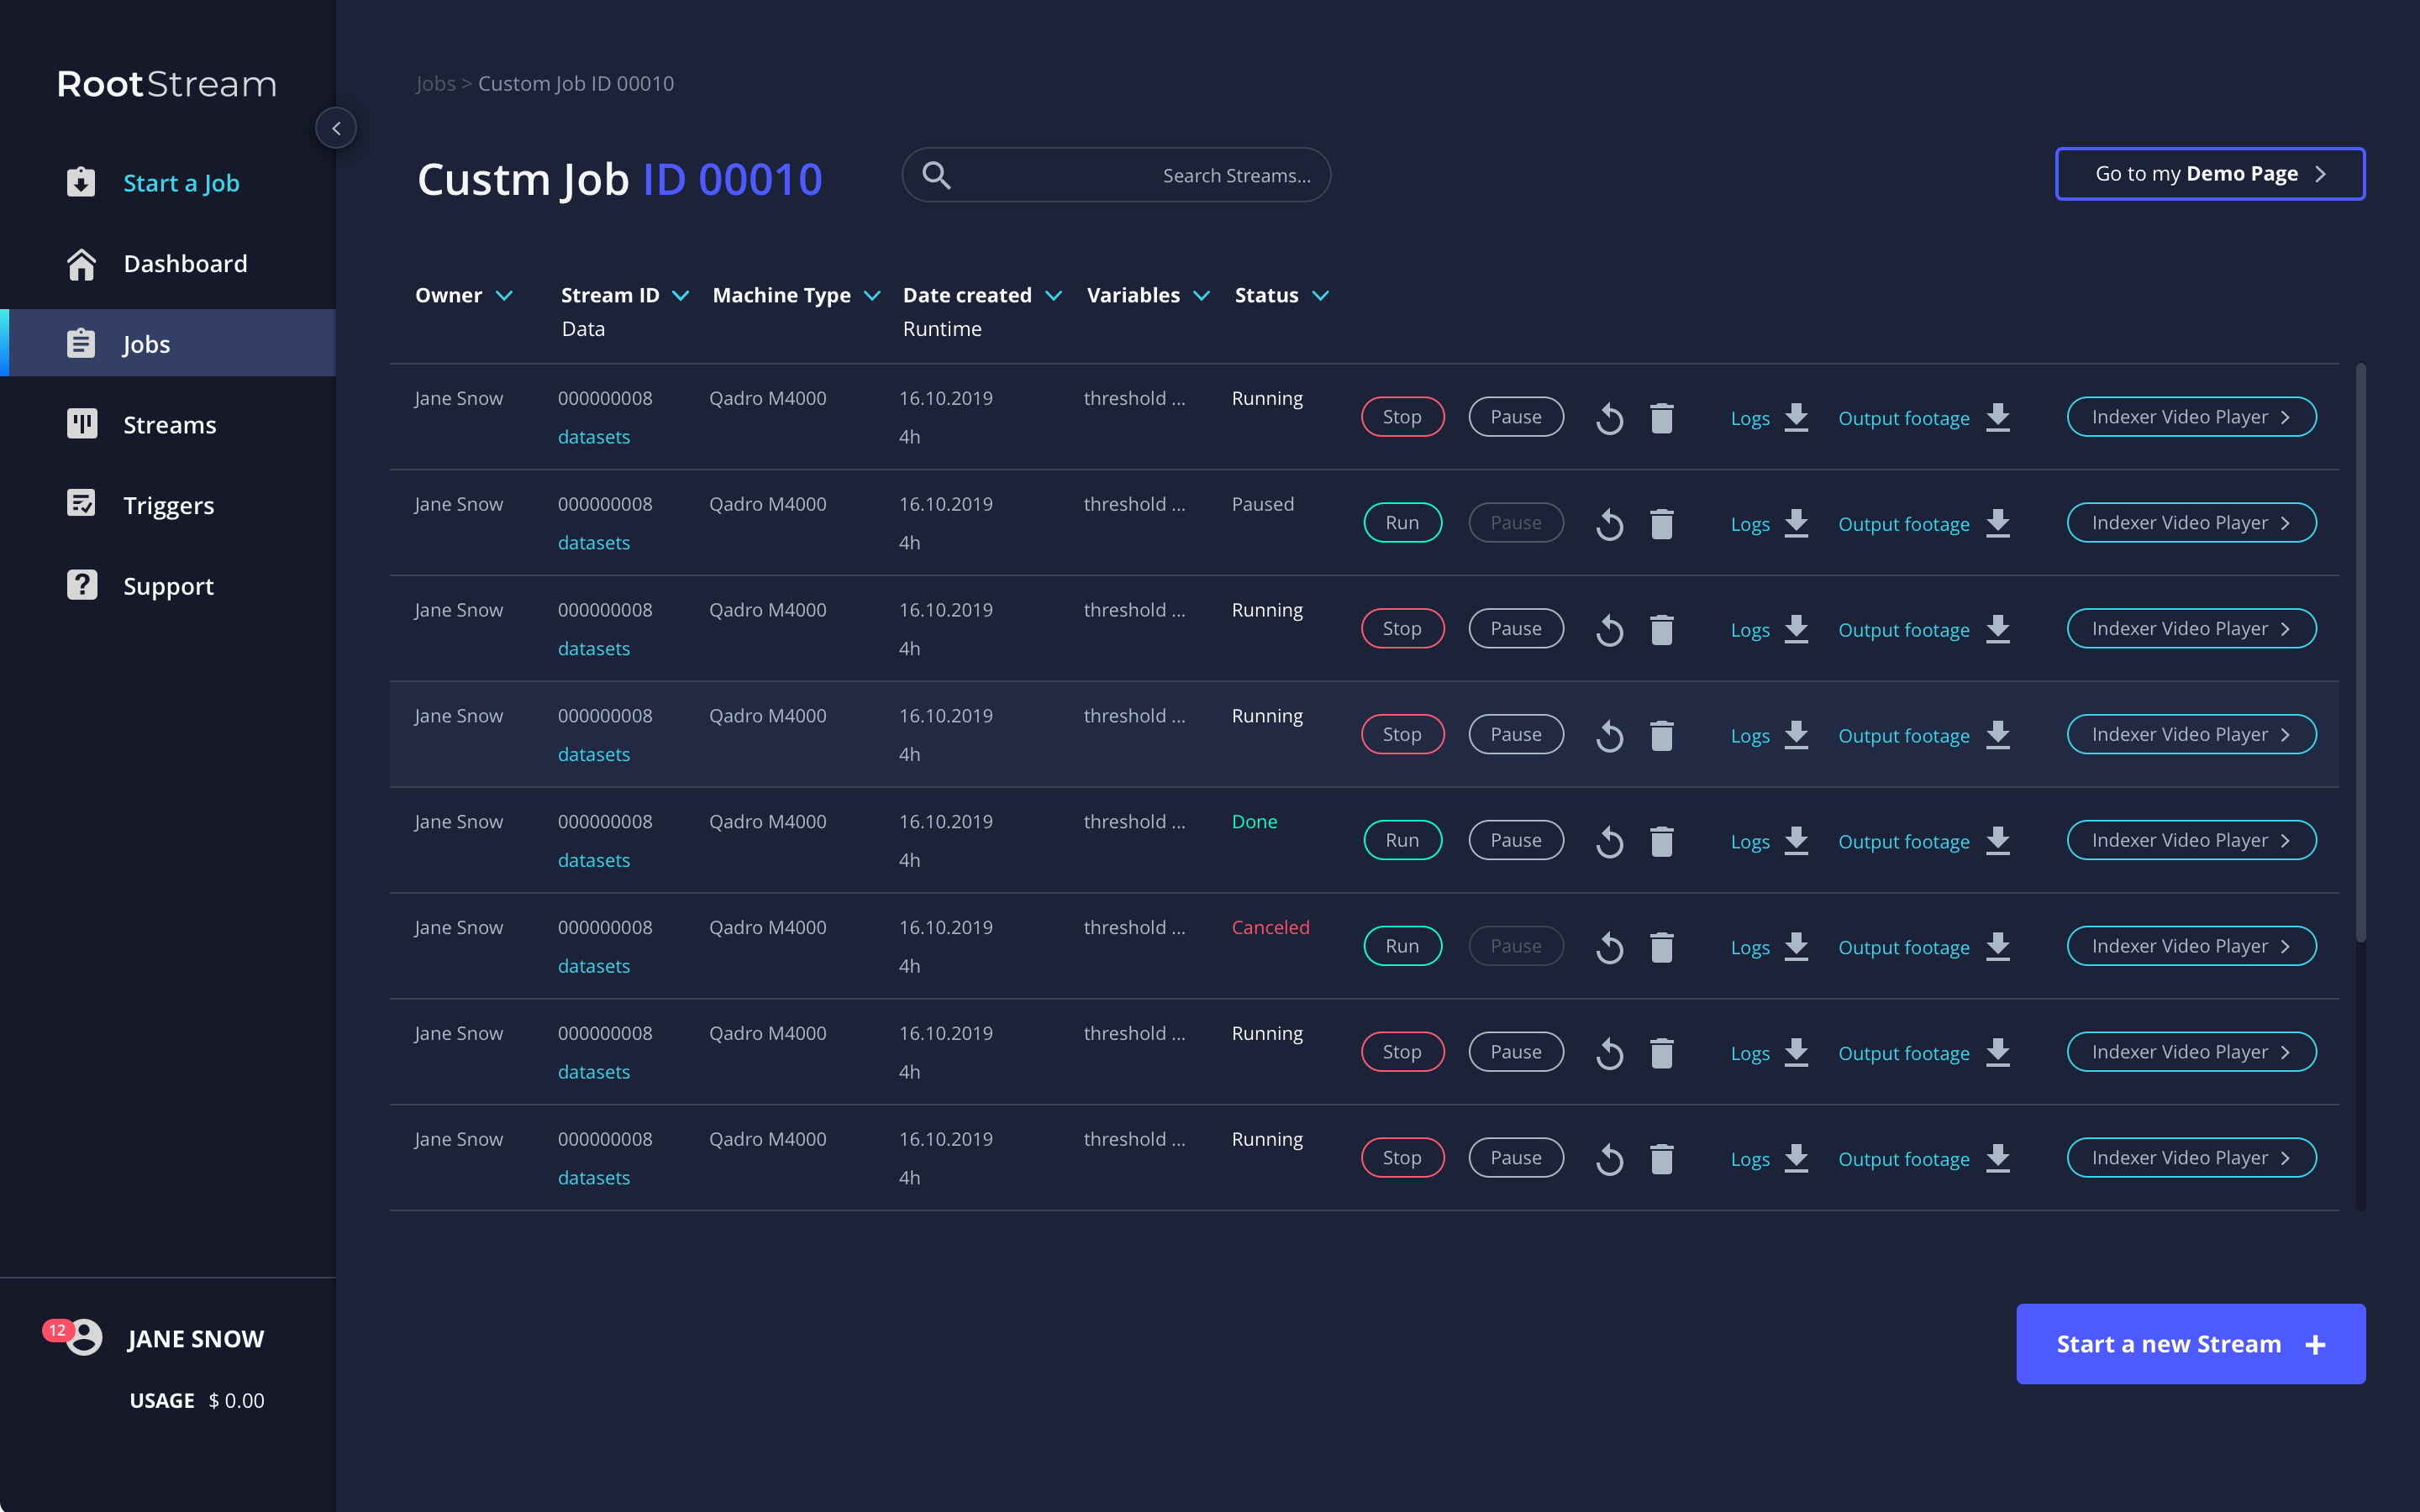Open the Streams sidebar menu item

point(168,424)
